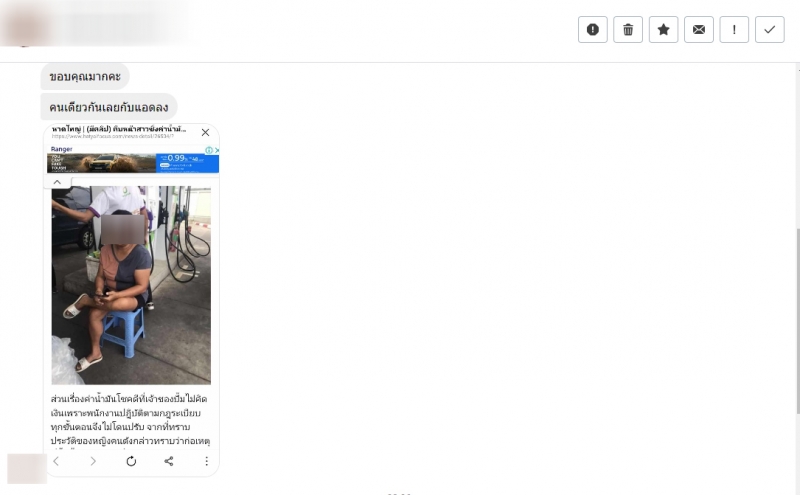Click the forward arrow in embedded browser bar

click(93, 461)
